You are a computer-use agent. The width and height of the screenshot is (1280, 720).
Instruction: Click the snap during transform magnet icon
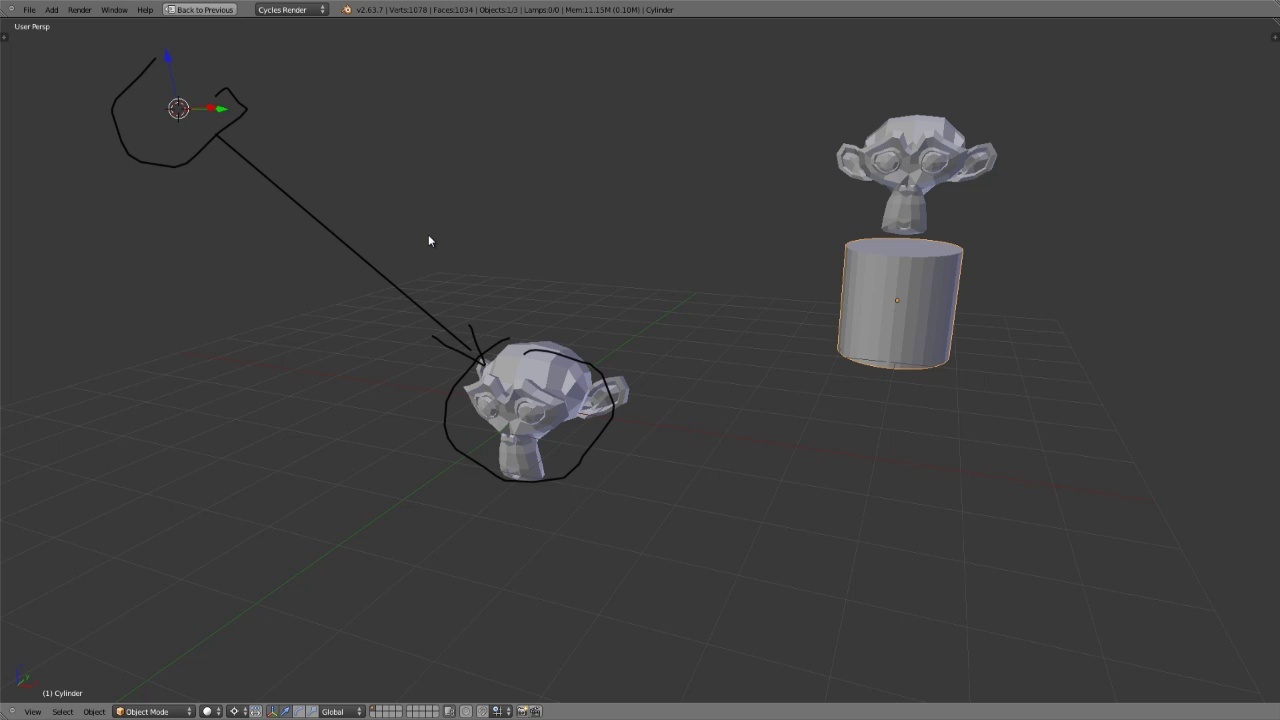tap(482, 711)
